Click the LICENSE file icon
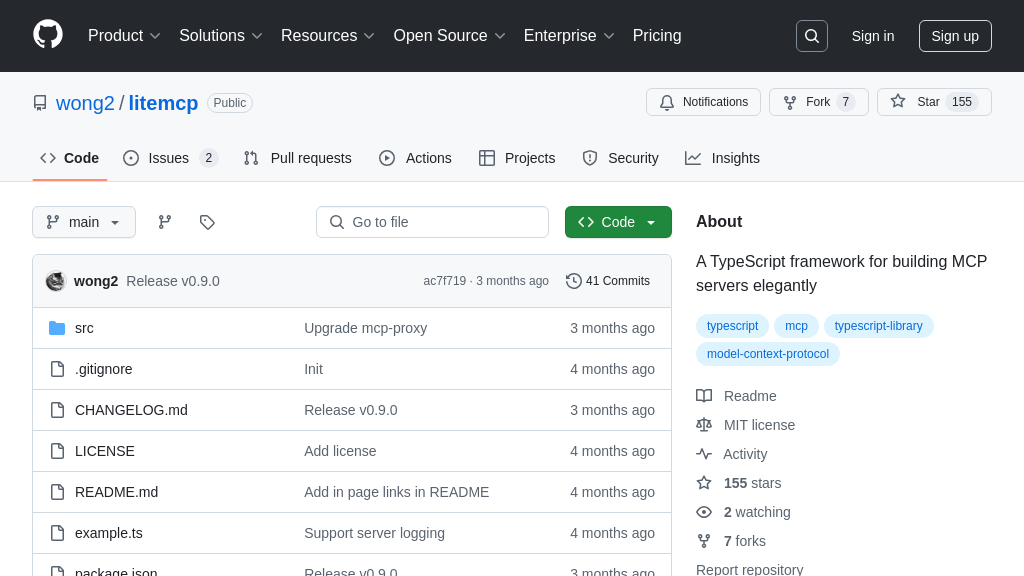The width and height of the screenshot is (1024, 576). click(57, 451)
